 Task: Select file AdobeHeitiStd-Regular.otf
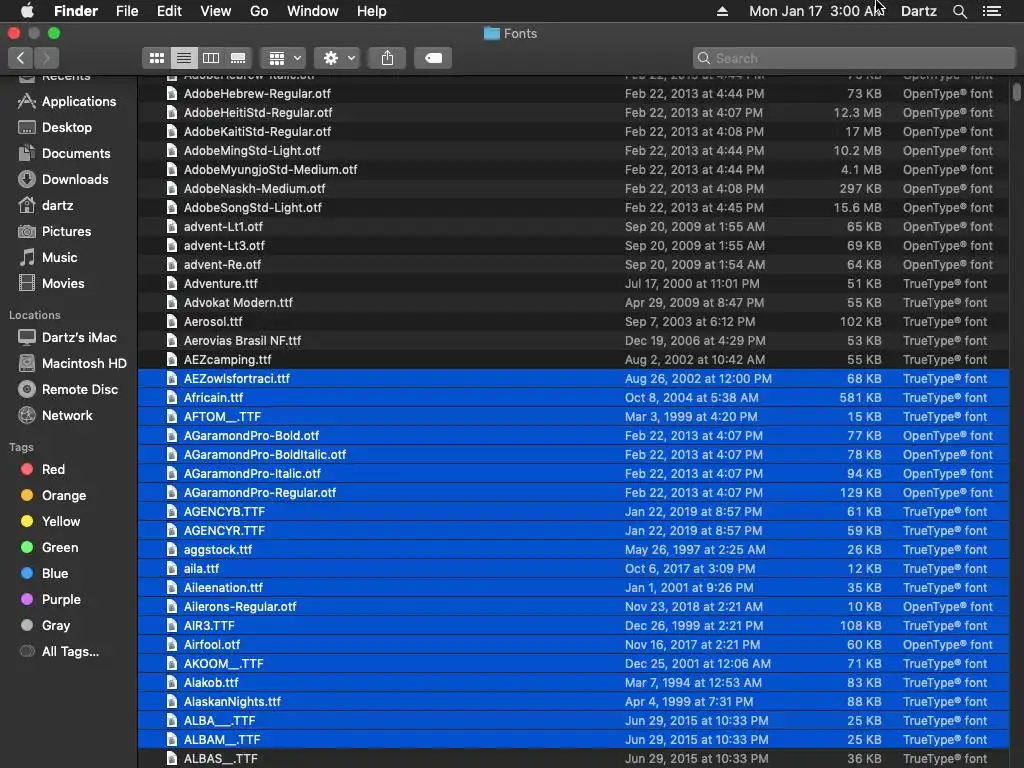click(x=573, y=112)
